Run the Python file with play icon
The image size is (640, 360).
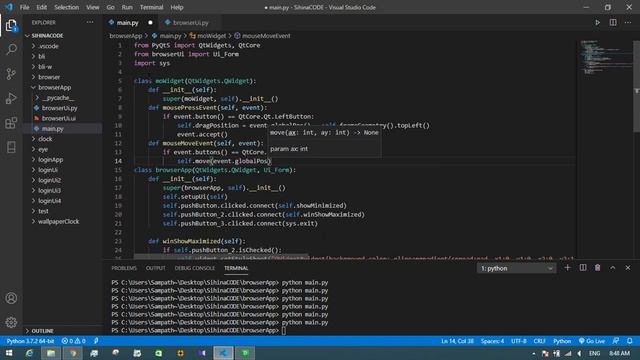coord(598,22)
